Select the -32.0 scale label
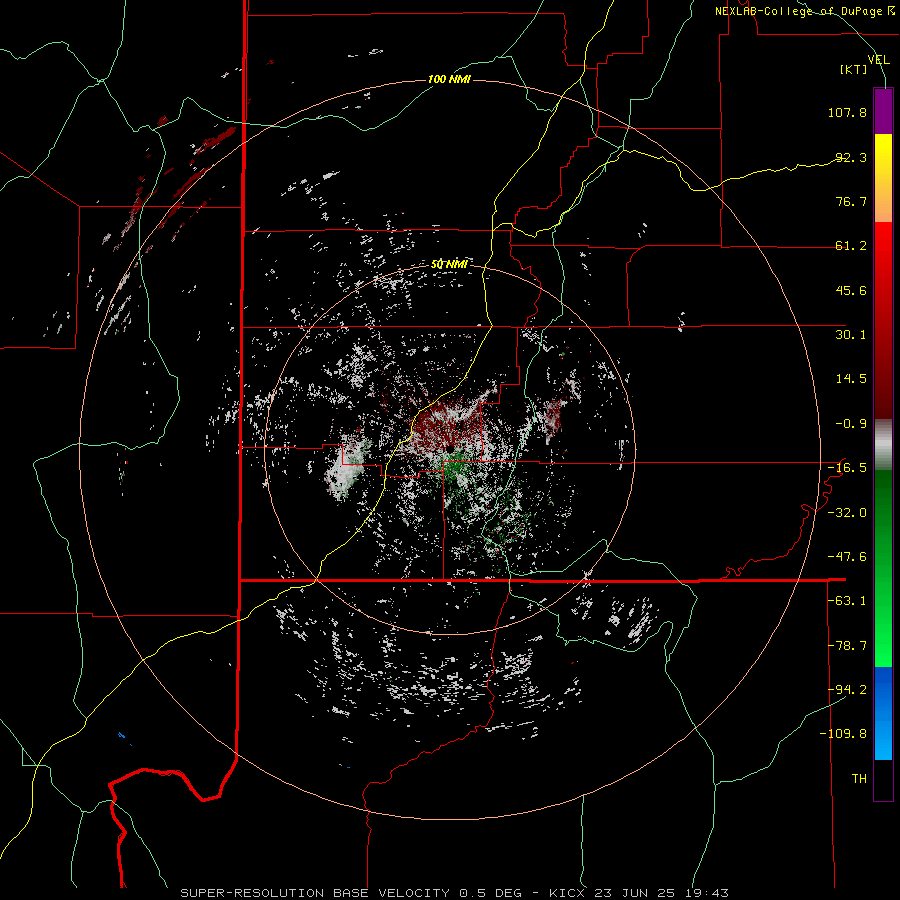The image size is (900, 900). click(x=847, y=513)
